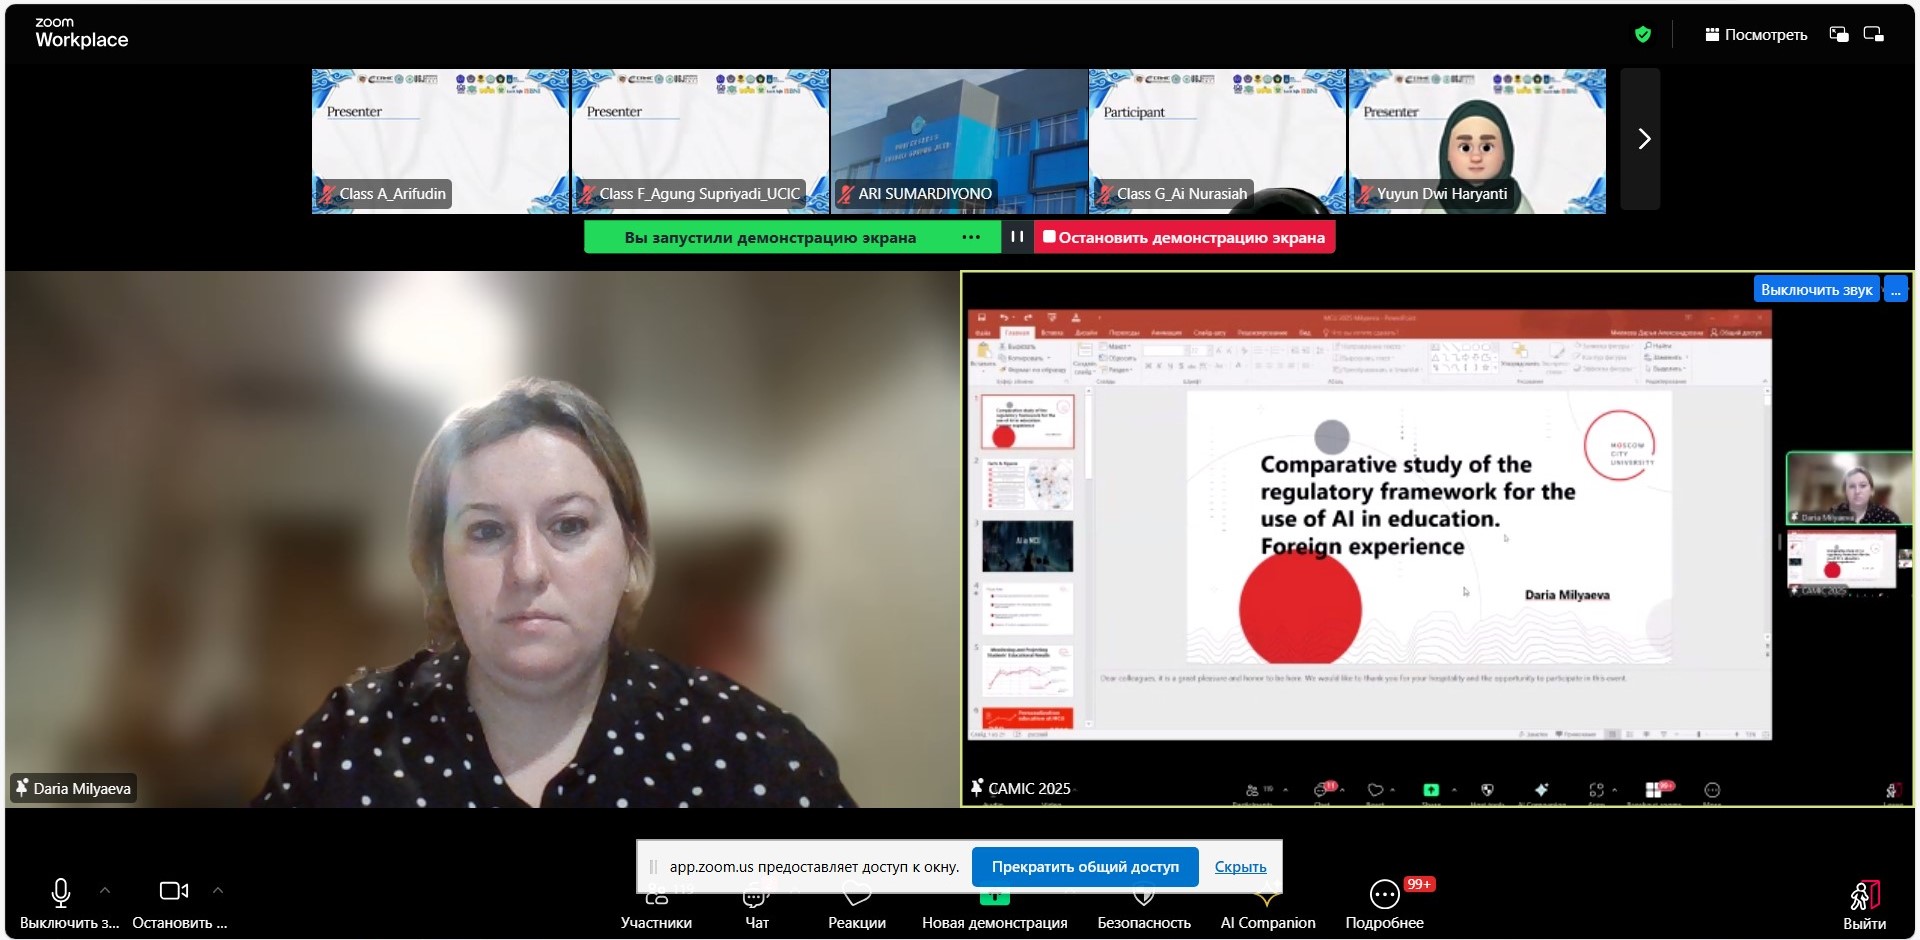Click Остановить демонстрацию экрана button

point(1184,237)
